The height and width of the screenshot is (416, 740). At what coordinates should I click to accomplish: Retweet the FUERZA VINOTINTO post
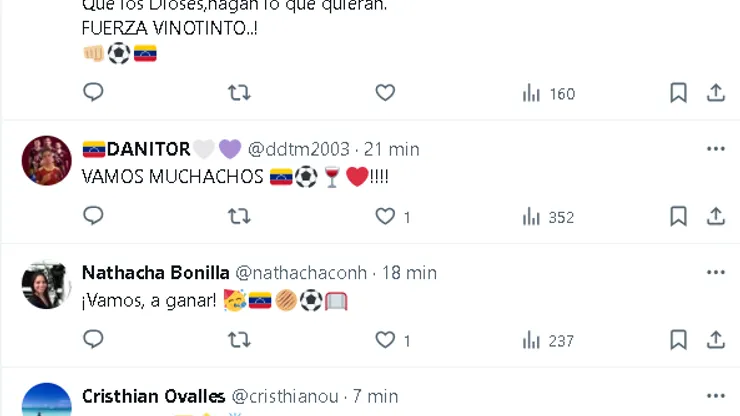[239, 93]
